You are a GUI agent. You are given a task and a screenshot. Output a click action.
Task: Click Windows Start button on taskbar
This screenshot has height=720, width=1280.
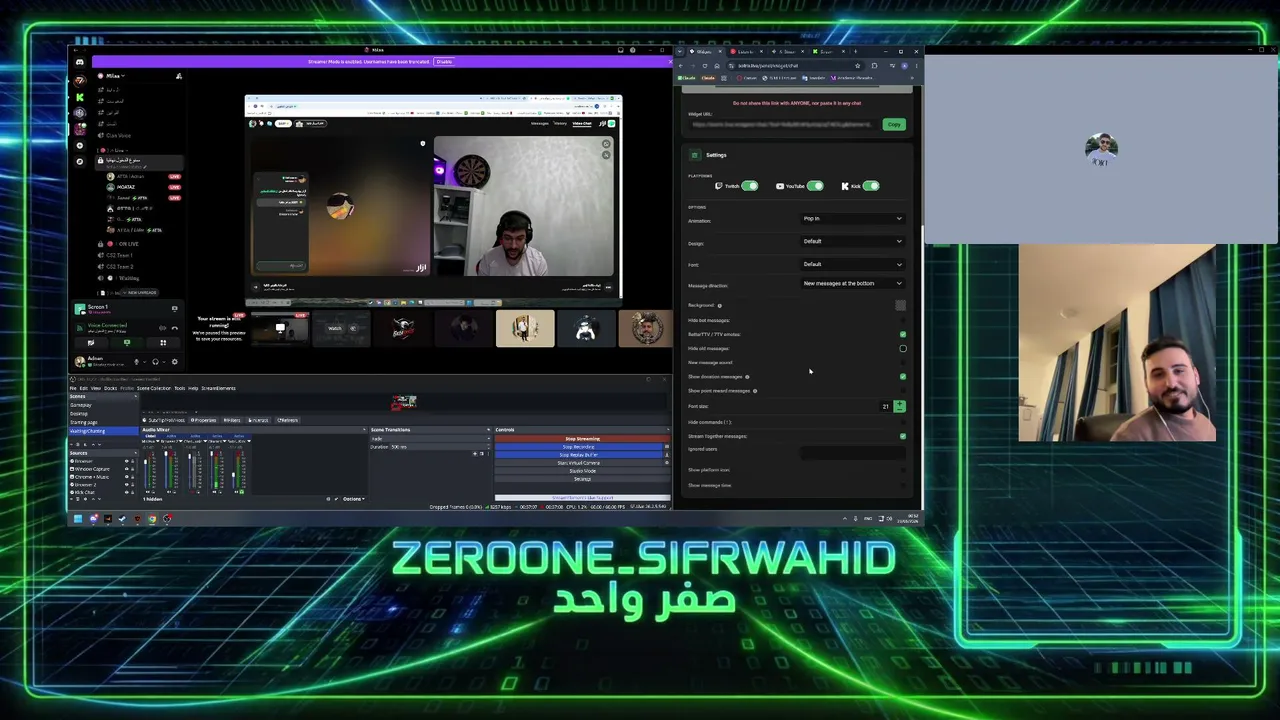(78, 518)
